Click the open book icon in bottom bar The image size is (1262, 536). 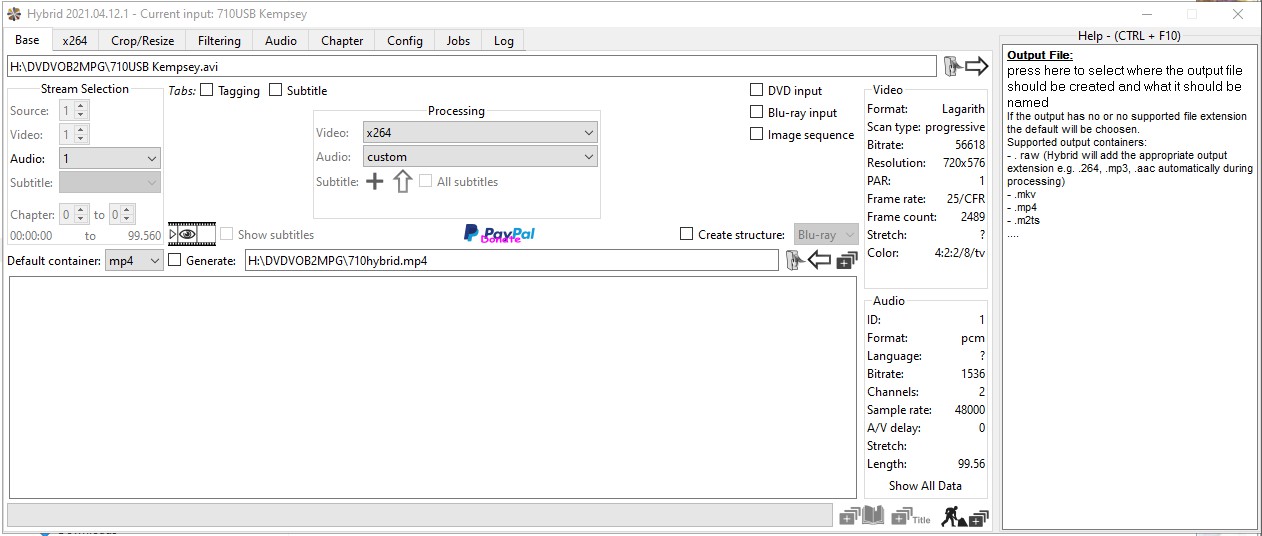coord(873,516)
